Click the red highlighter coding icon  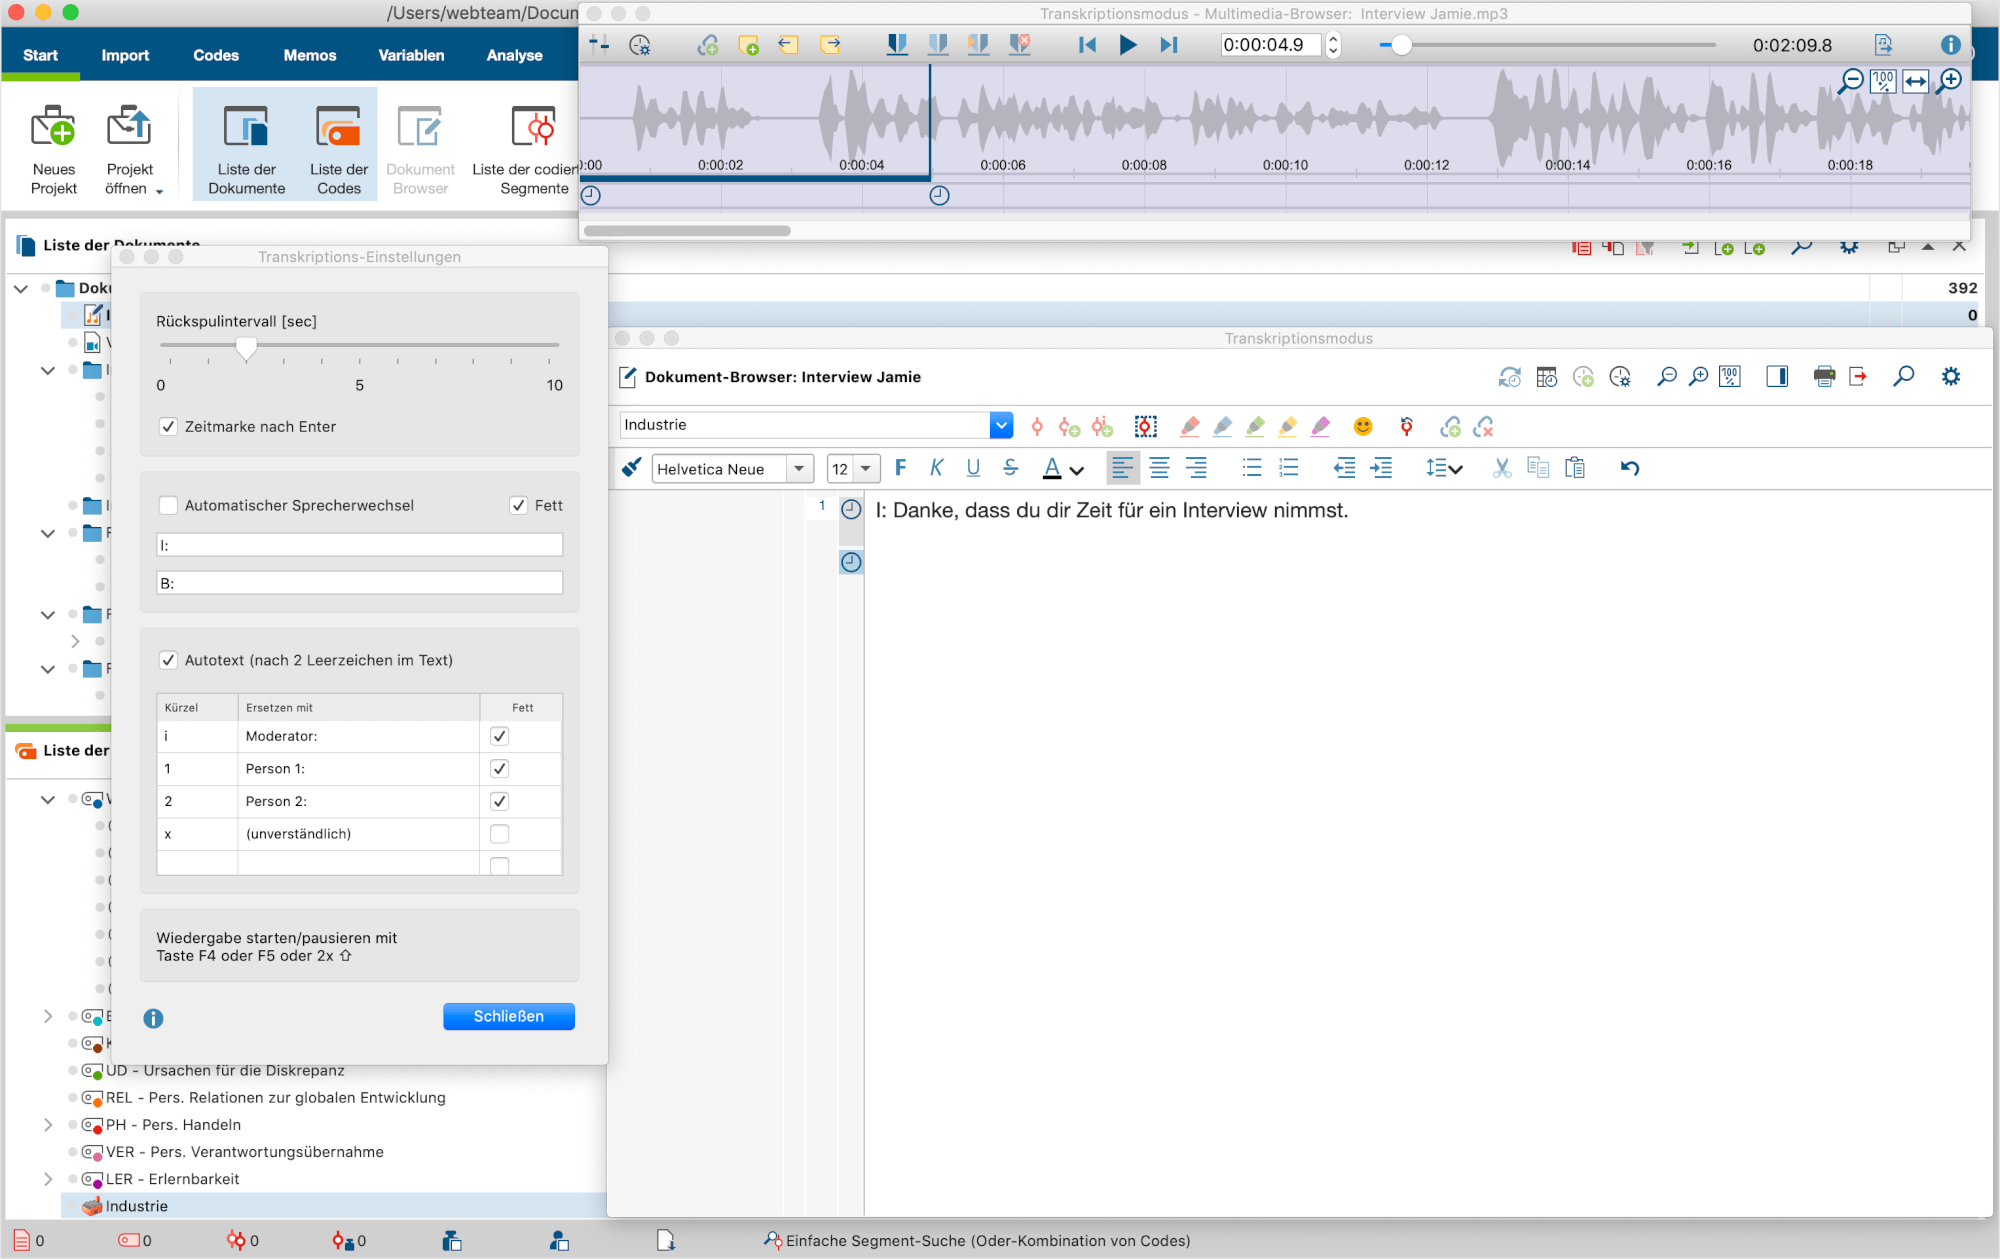[x=1189, y=427]
